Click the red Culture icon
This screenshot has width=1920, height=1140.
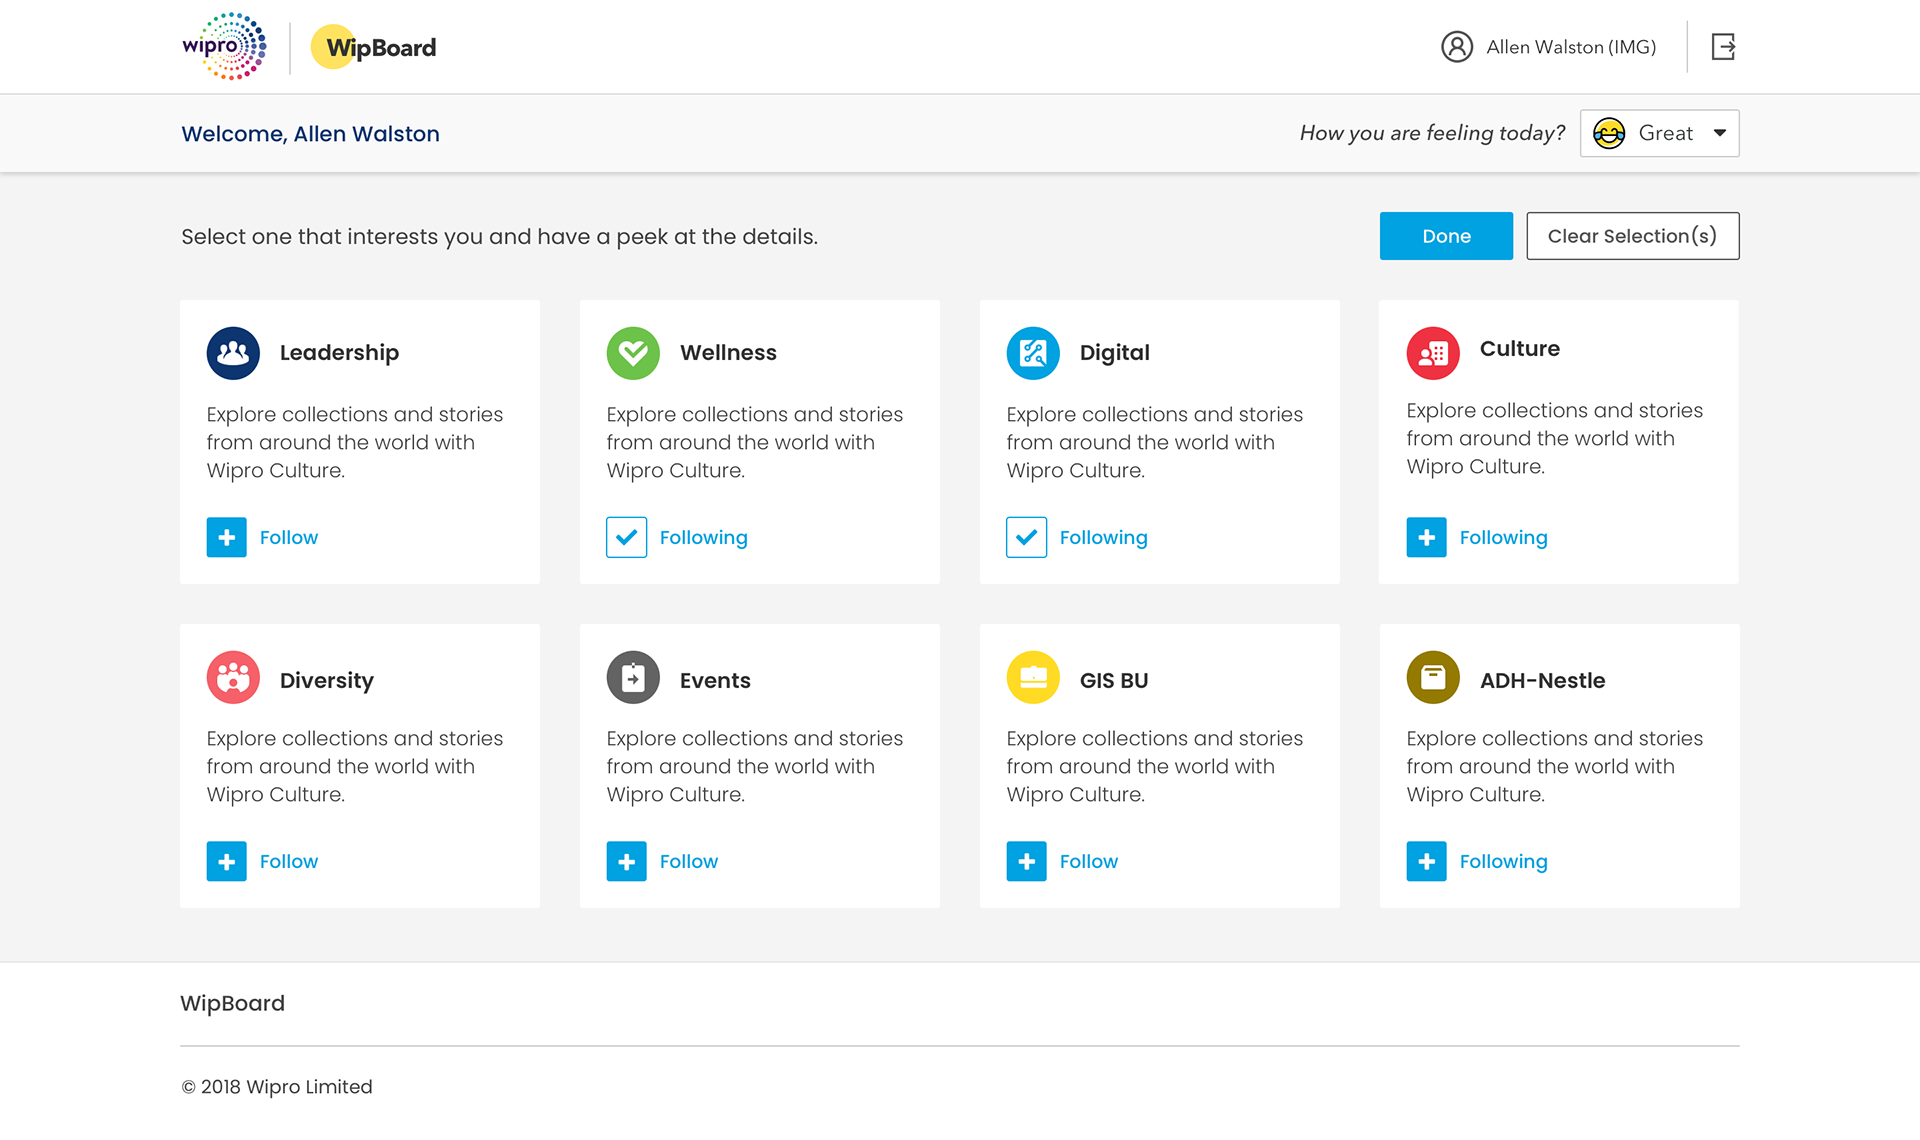[1433, 353]
